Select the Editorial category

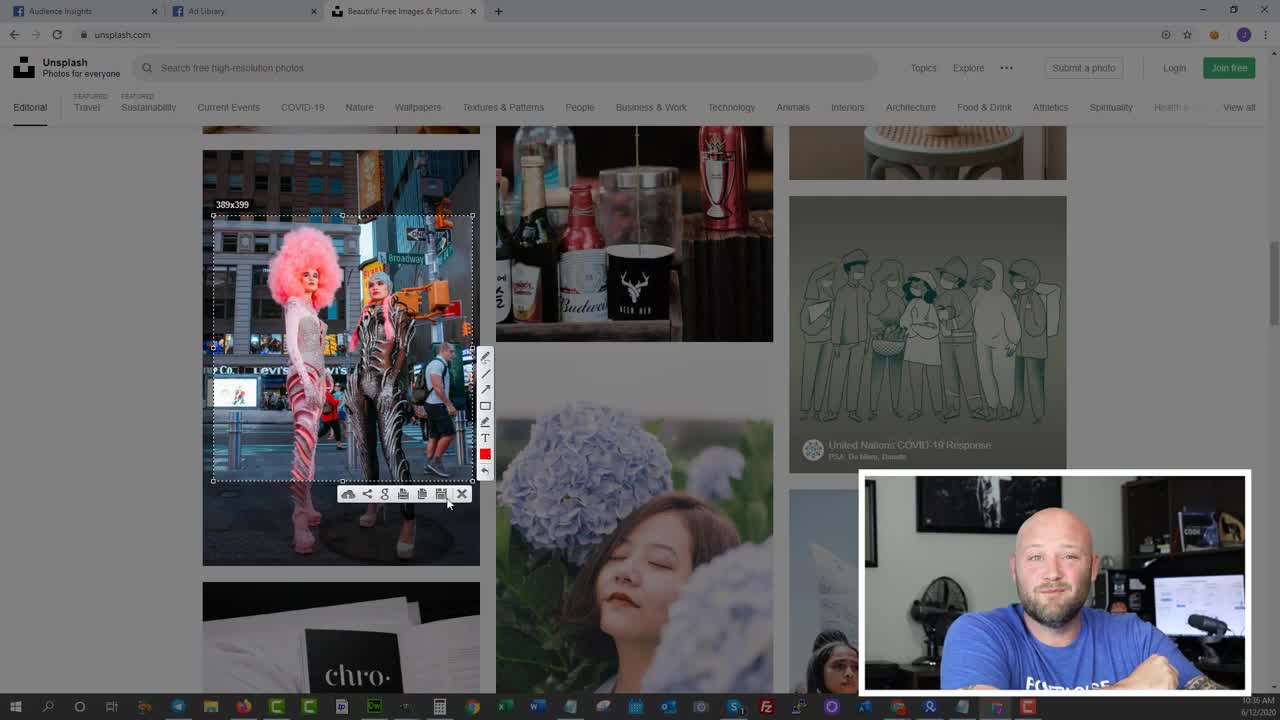30,107
